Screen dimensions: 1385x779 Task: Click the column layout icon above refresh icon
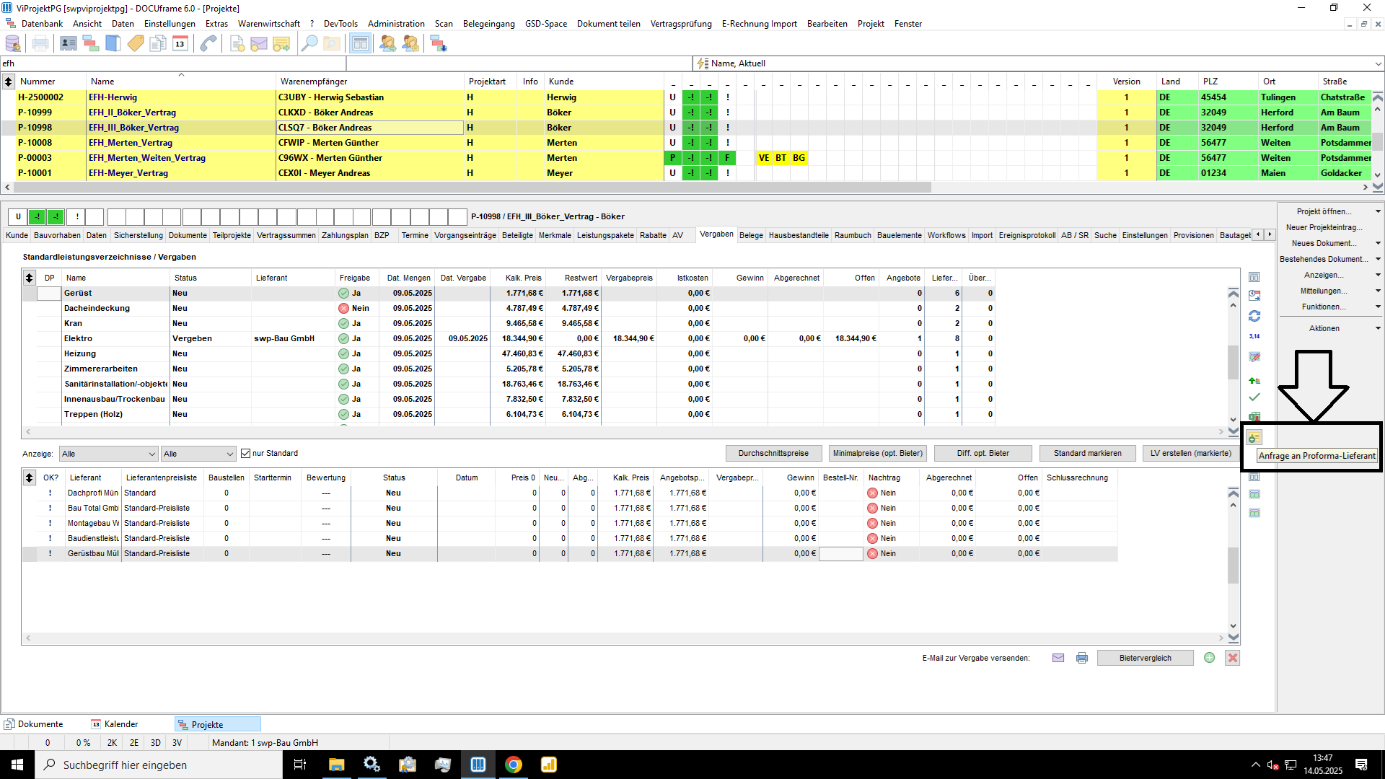[1254, 276]
